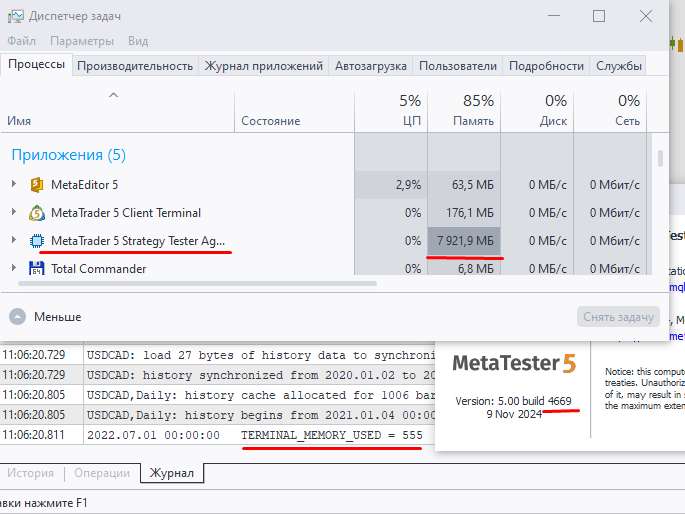Expand the MetaEditor 5 process row
The width and height of the screenshot is (685, 514).
click(14, 184)
